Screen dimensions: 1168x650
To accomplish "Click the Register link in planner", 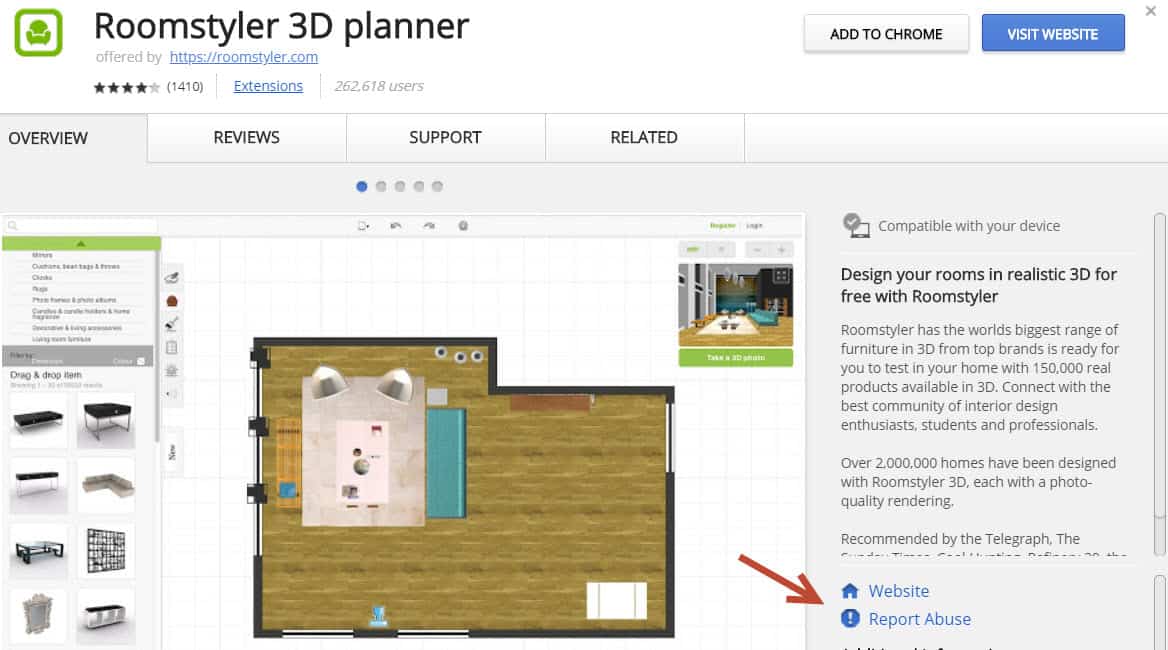I will (722, 226).
